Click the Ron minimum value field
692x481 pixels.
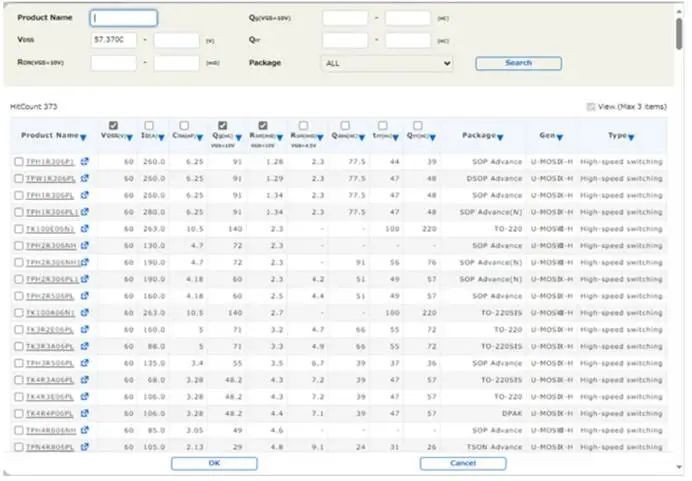pos(113,63)
